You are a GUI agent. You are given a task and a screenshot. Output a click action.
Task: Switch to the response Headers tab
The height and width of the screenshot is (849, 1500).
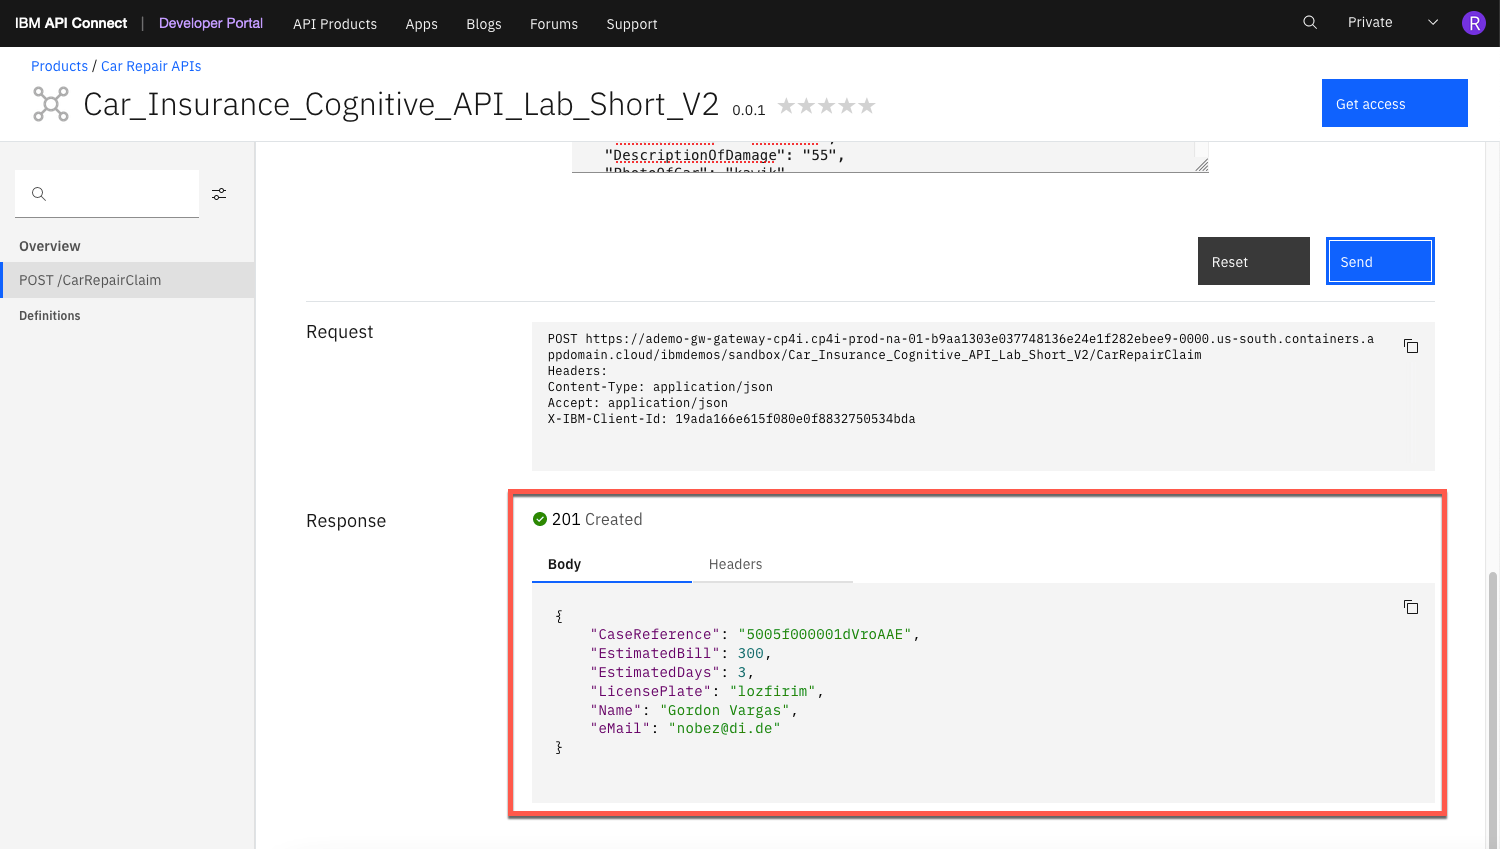point(772,564)
